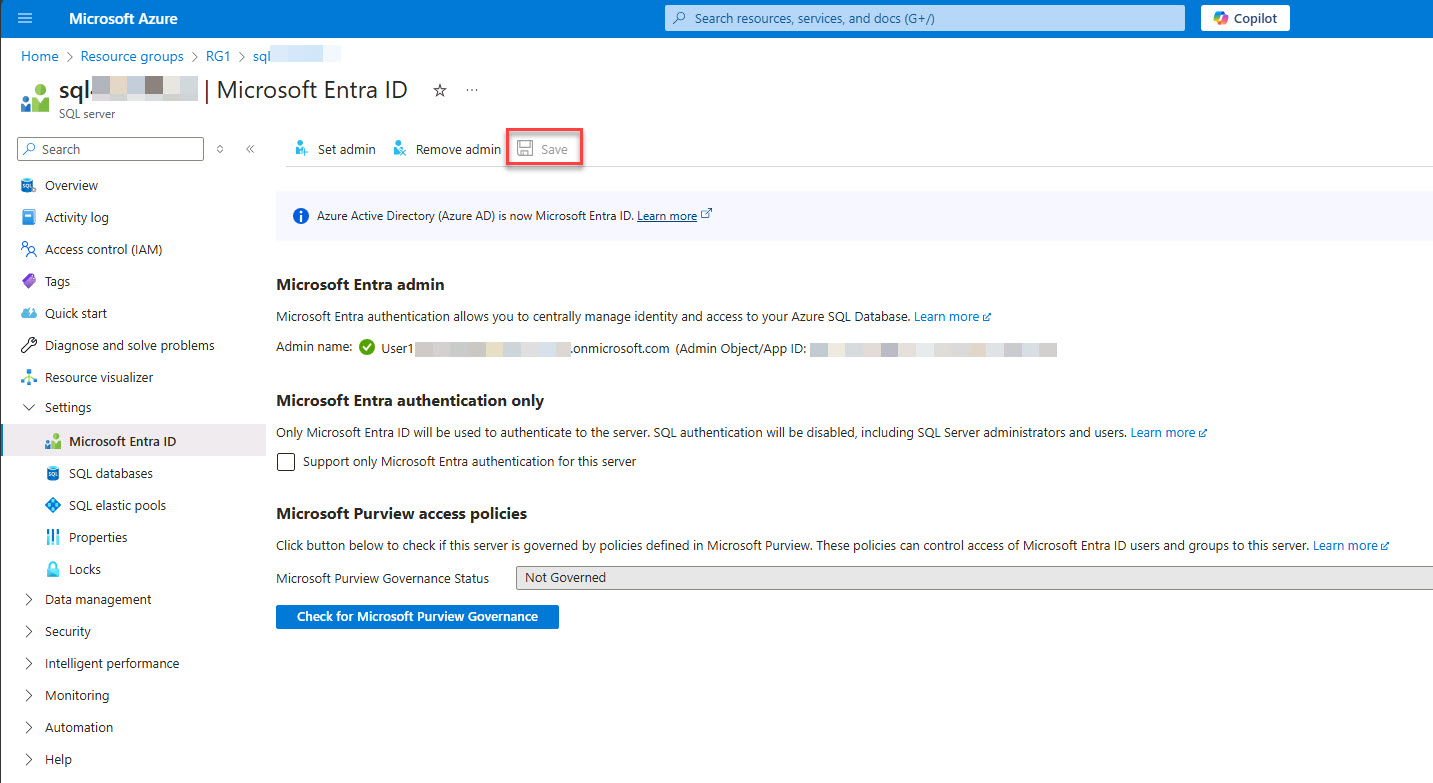Open SQL databases in sidebar

(x=110, y=474)
